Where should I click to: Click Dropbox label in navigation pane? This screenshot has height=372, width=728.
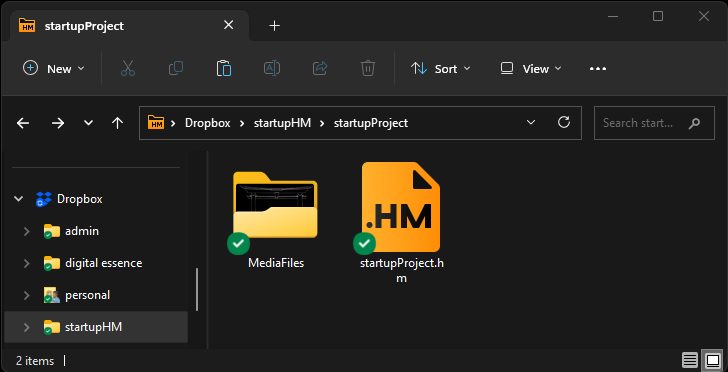[x=79, y=199]
